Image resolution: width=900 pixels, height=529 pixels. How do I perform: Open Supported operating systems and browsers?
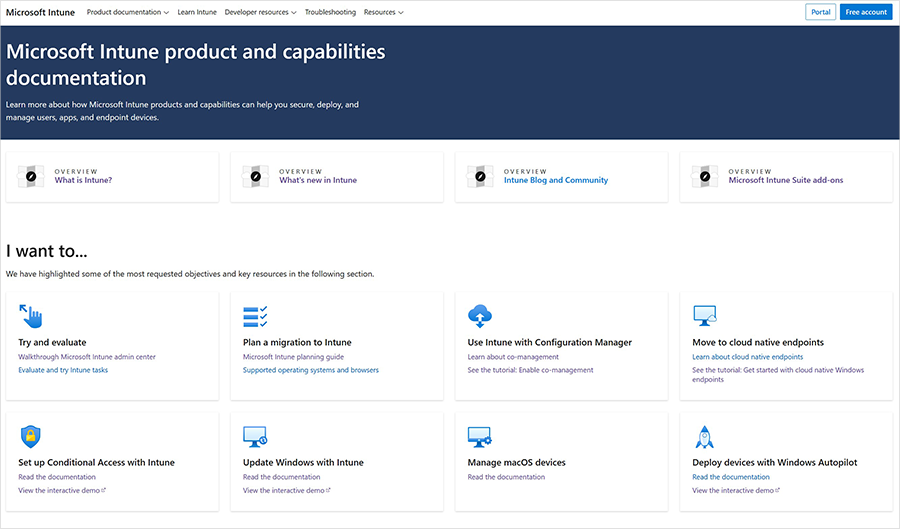point(311,370)
